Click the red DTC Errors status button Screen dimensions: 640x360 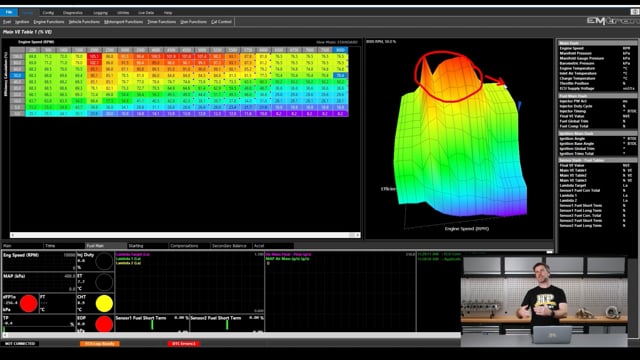(184, 344)
